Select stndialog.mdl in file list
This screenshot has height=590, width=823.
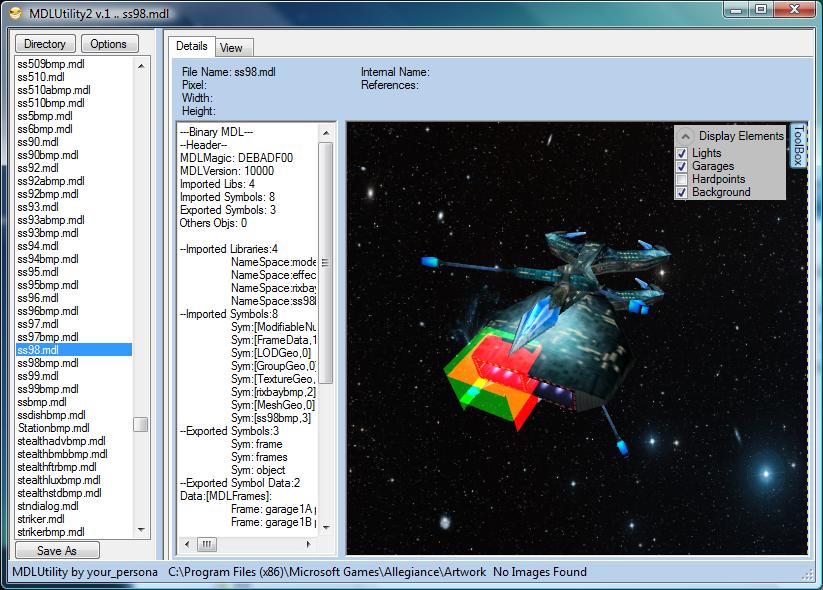pyautogui.click(x=48, y=507)
